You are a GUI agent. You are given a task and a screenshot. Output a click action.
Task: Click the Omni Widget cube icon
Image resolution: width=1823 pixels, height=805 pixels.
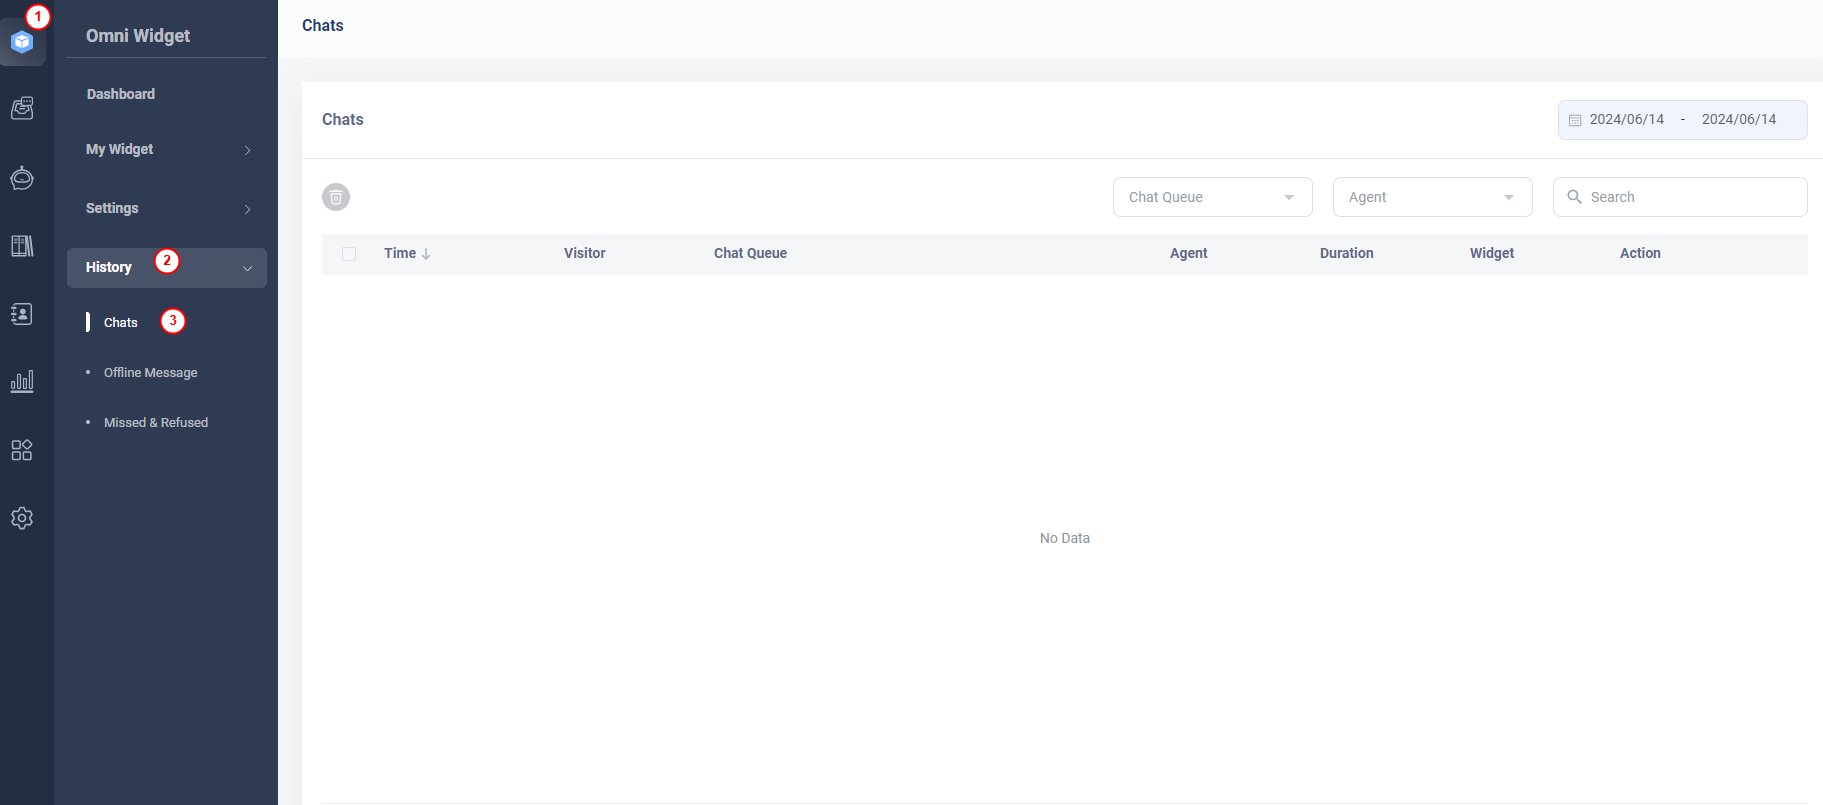(x=22, y=43)
